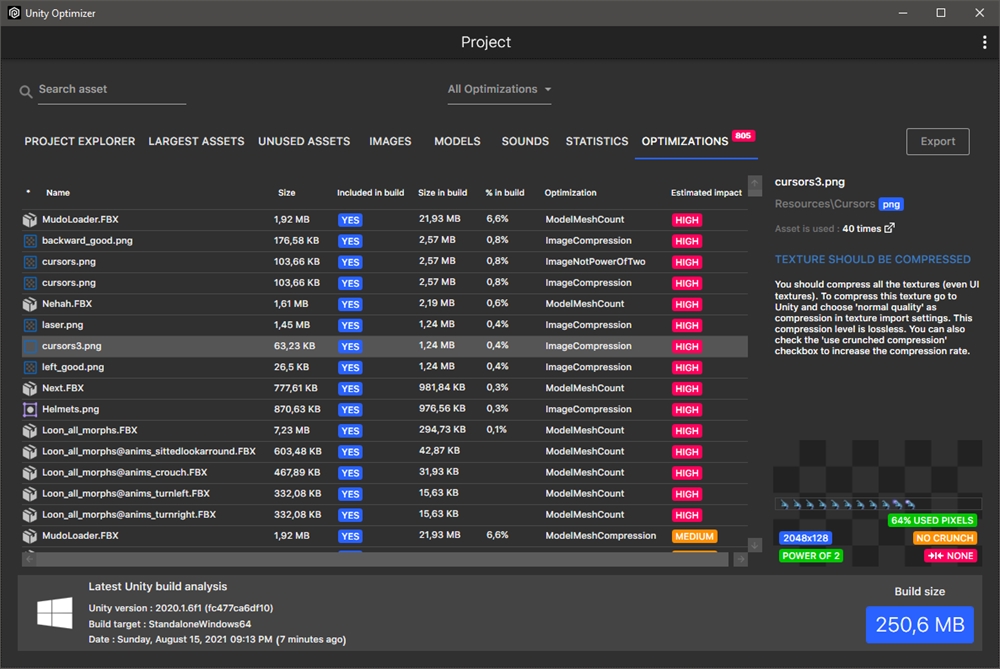Viewport: 1000px width, 669px height.
Task: Open the Statistics tab
Action: pos(597,141)
